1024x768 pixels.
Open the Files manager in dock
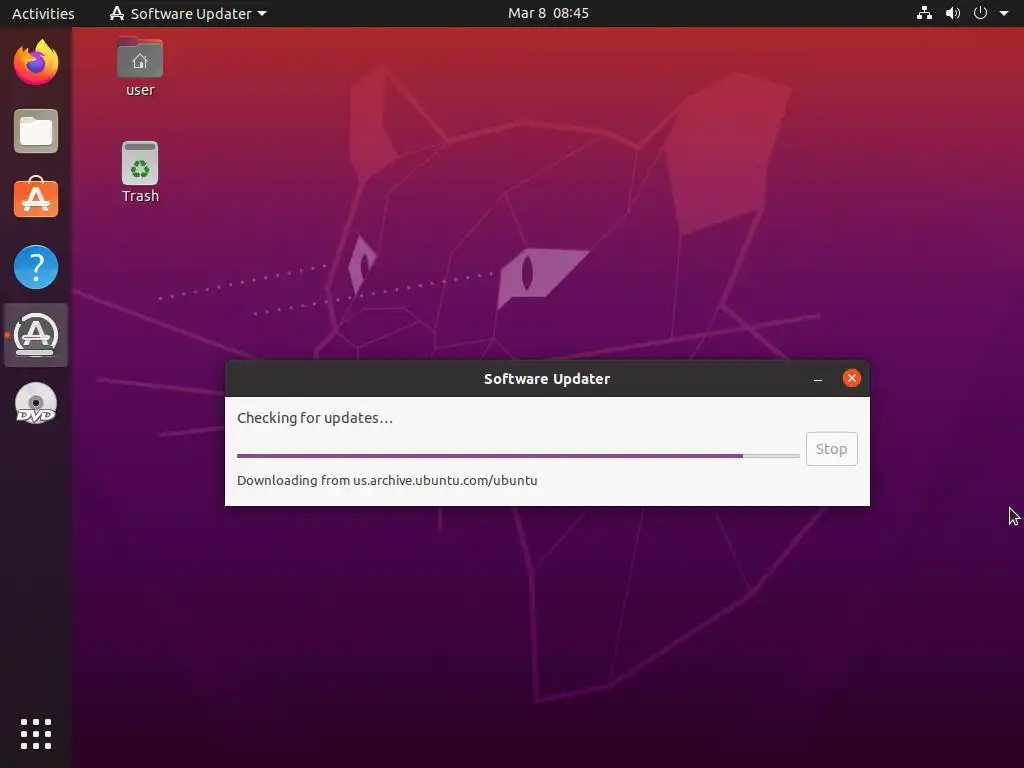click(x=36, y=131)
